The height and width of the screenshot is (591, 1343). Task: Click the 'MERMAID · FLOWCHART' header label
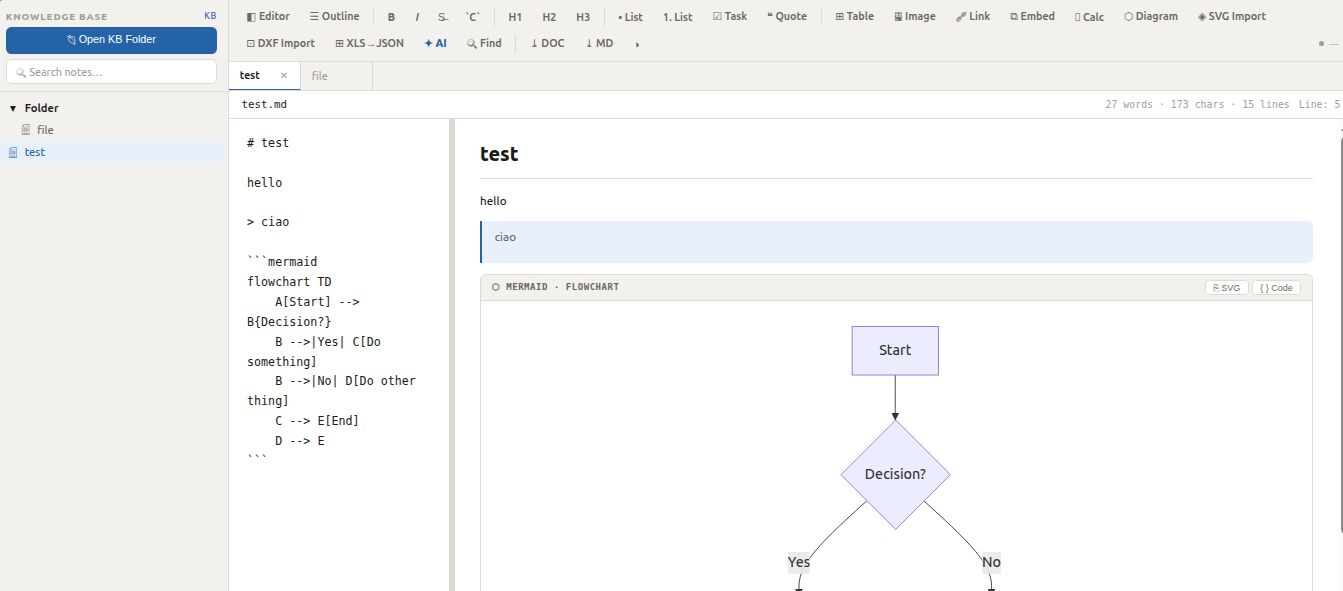click(562, 287)
